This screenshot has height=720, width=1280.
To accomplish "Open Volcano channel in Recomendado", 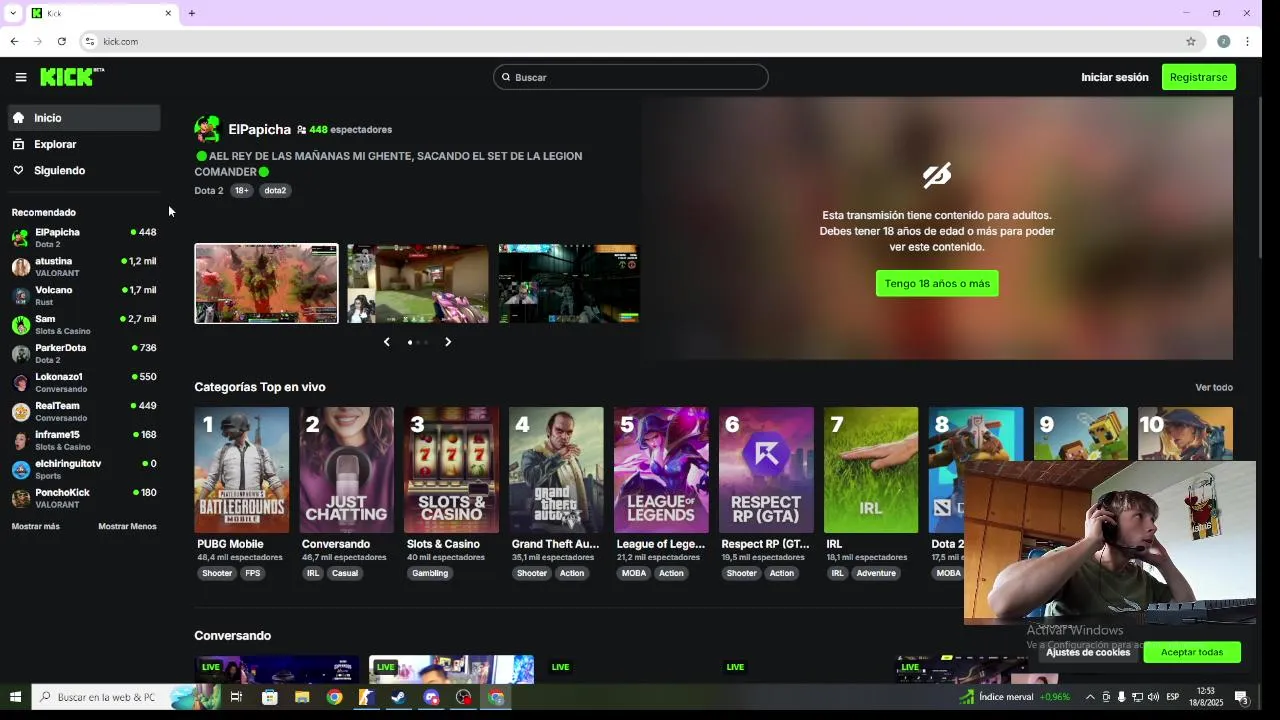I will (84, 295).
